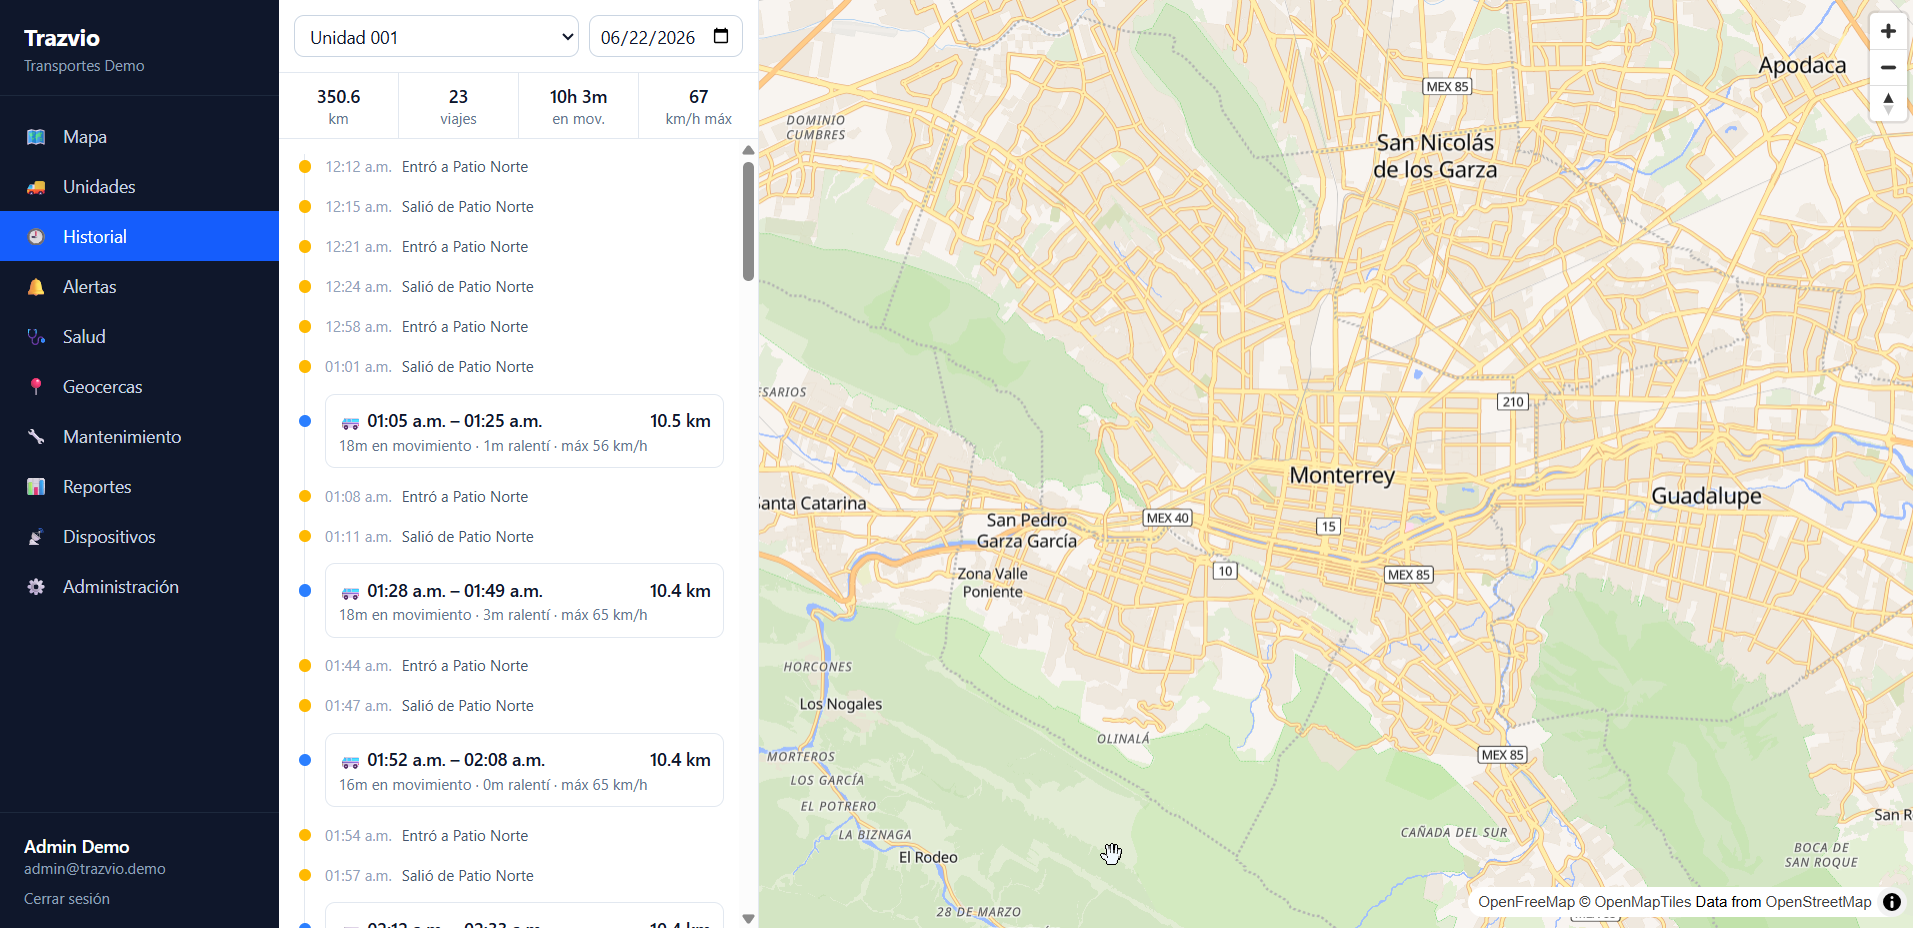Click the history list scrollbar thumb
The width and height of the screenshot is (1913, 928).
[x=748, y=222]
